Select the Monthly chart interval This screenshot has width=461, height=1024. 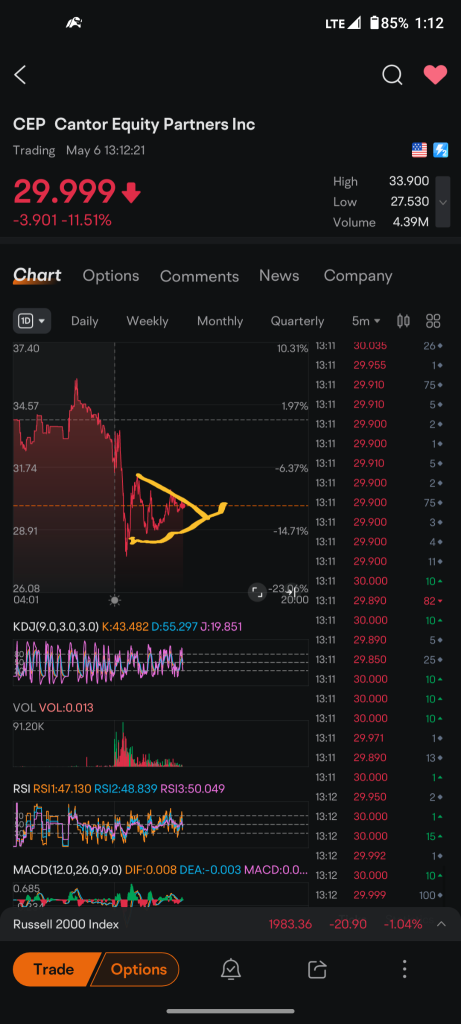tap(220, 321)
